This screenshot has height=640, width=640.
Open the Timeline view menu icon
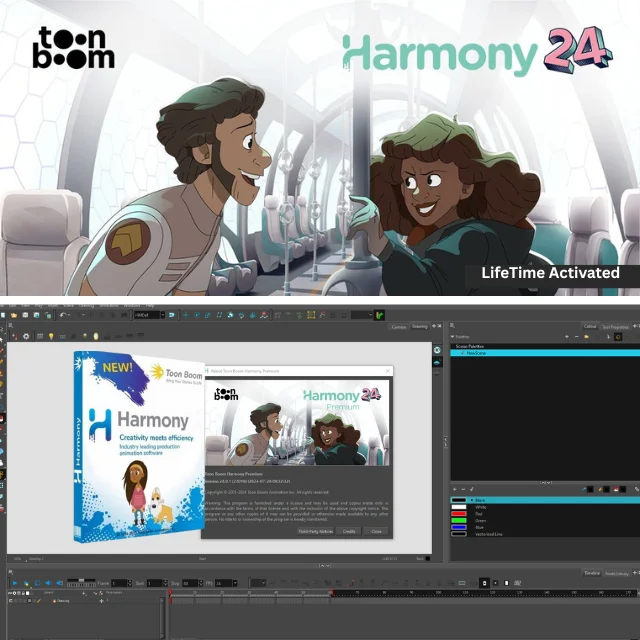point(11,572)
